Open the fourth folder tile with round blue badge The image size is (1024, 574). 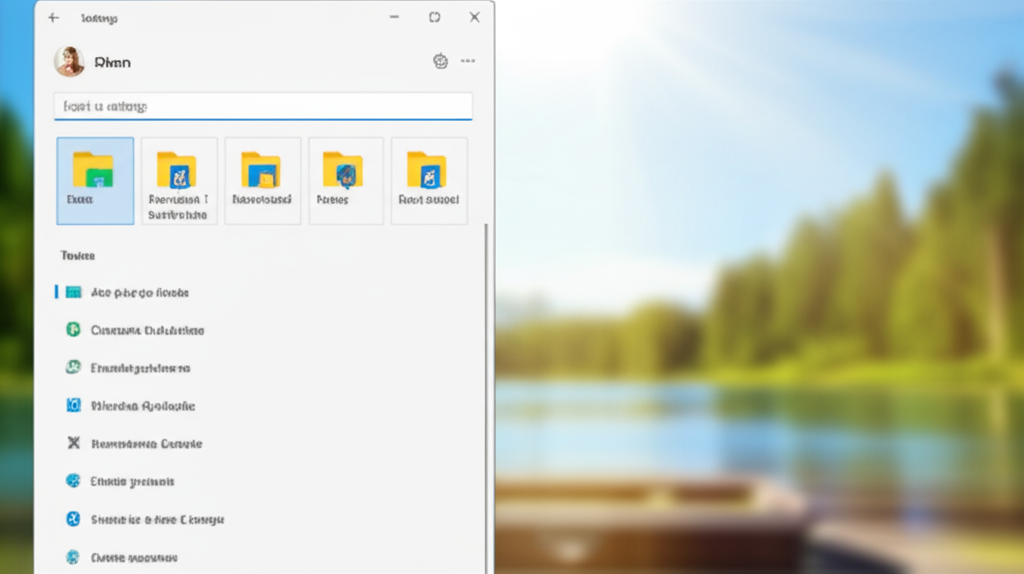coord(345,180)
